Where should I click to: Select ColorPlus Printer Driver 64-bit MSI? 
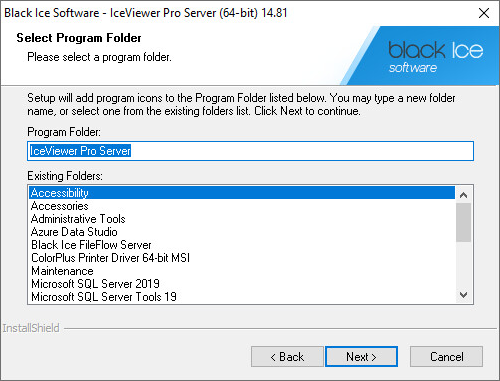tap(242, 258)
